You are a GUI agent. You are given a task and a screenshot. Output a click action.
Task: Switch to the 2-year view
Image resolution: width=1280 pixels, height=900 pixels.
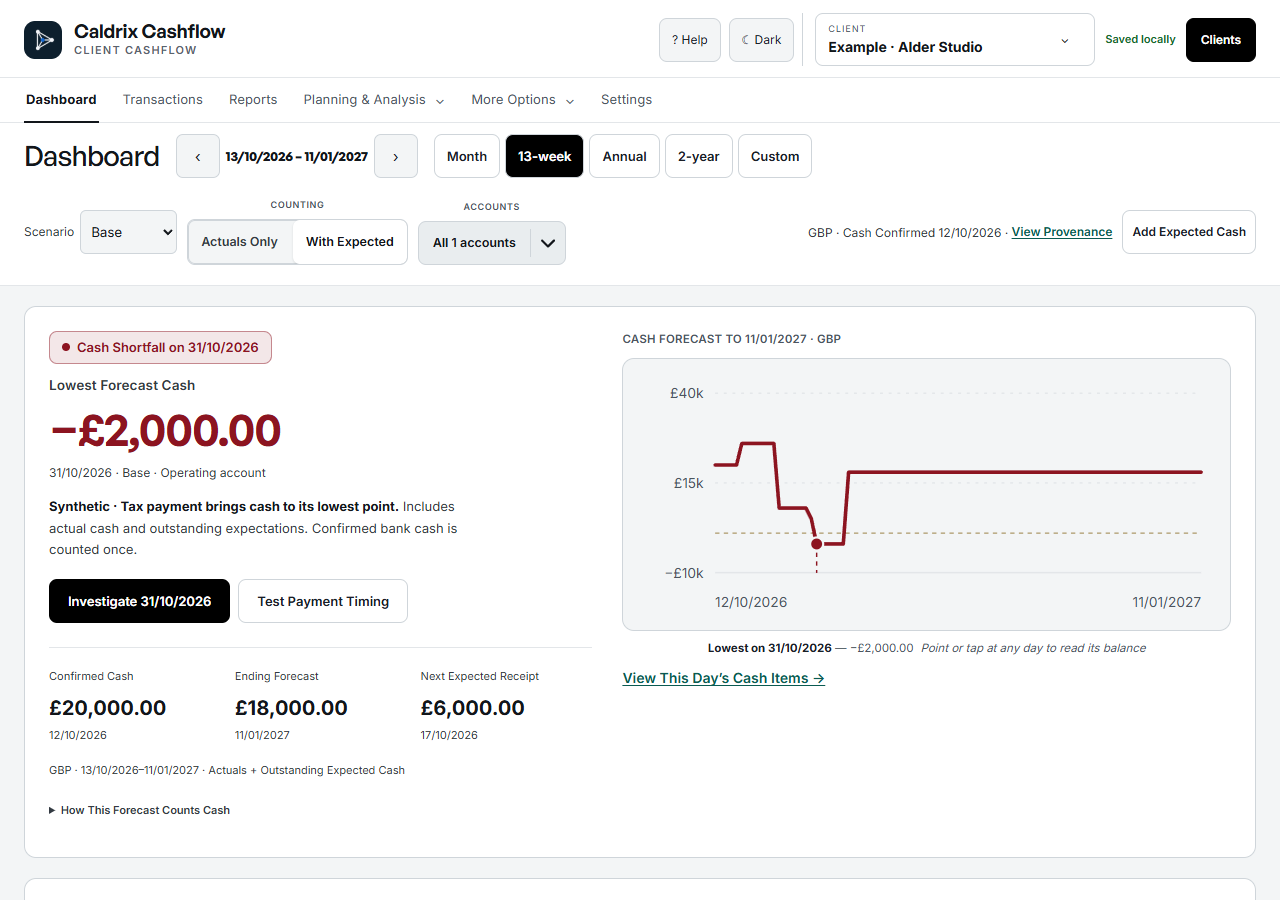click(699, 157)
